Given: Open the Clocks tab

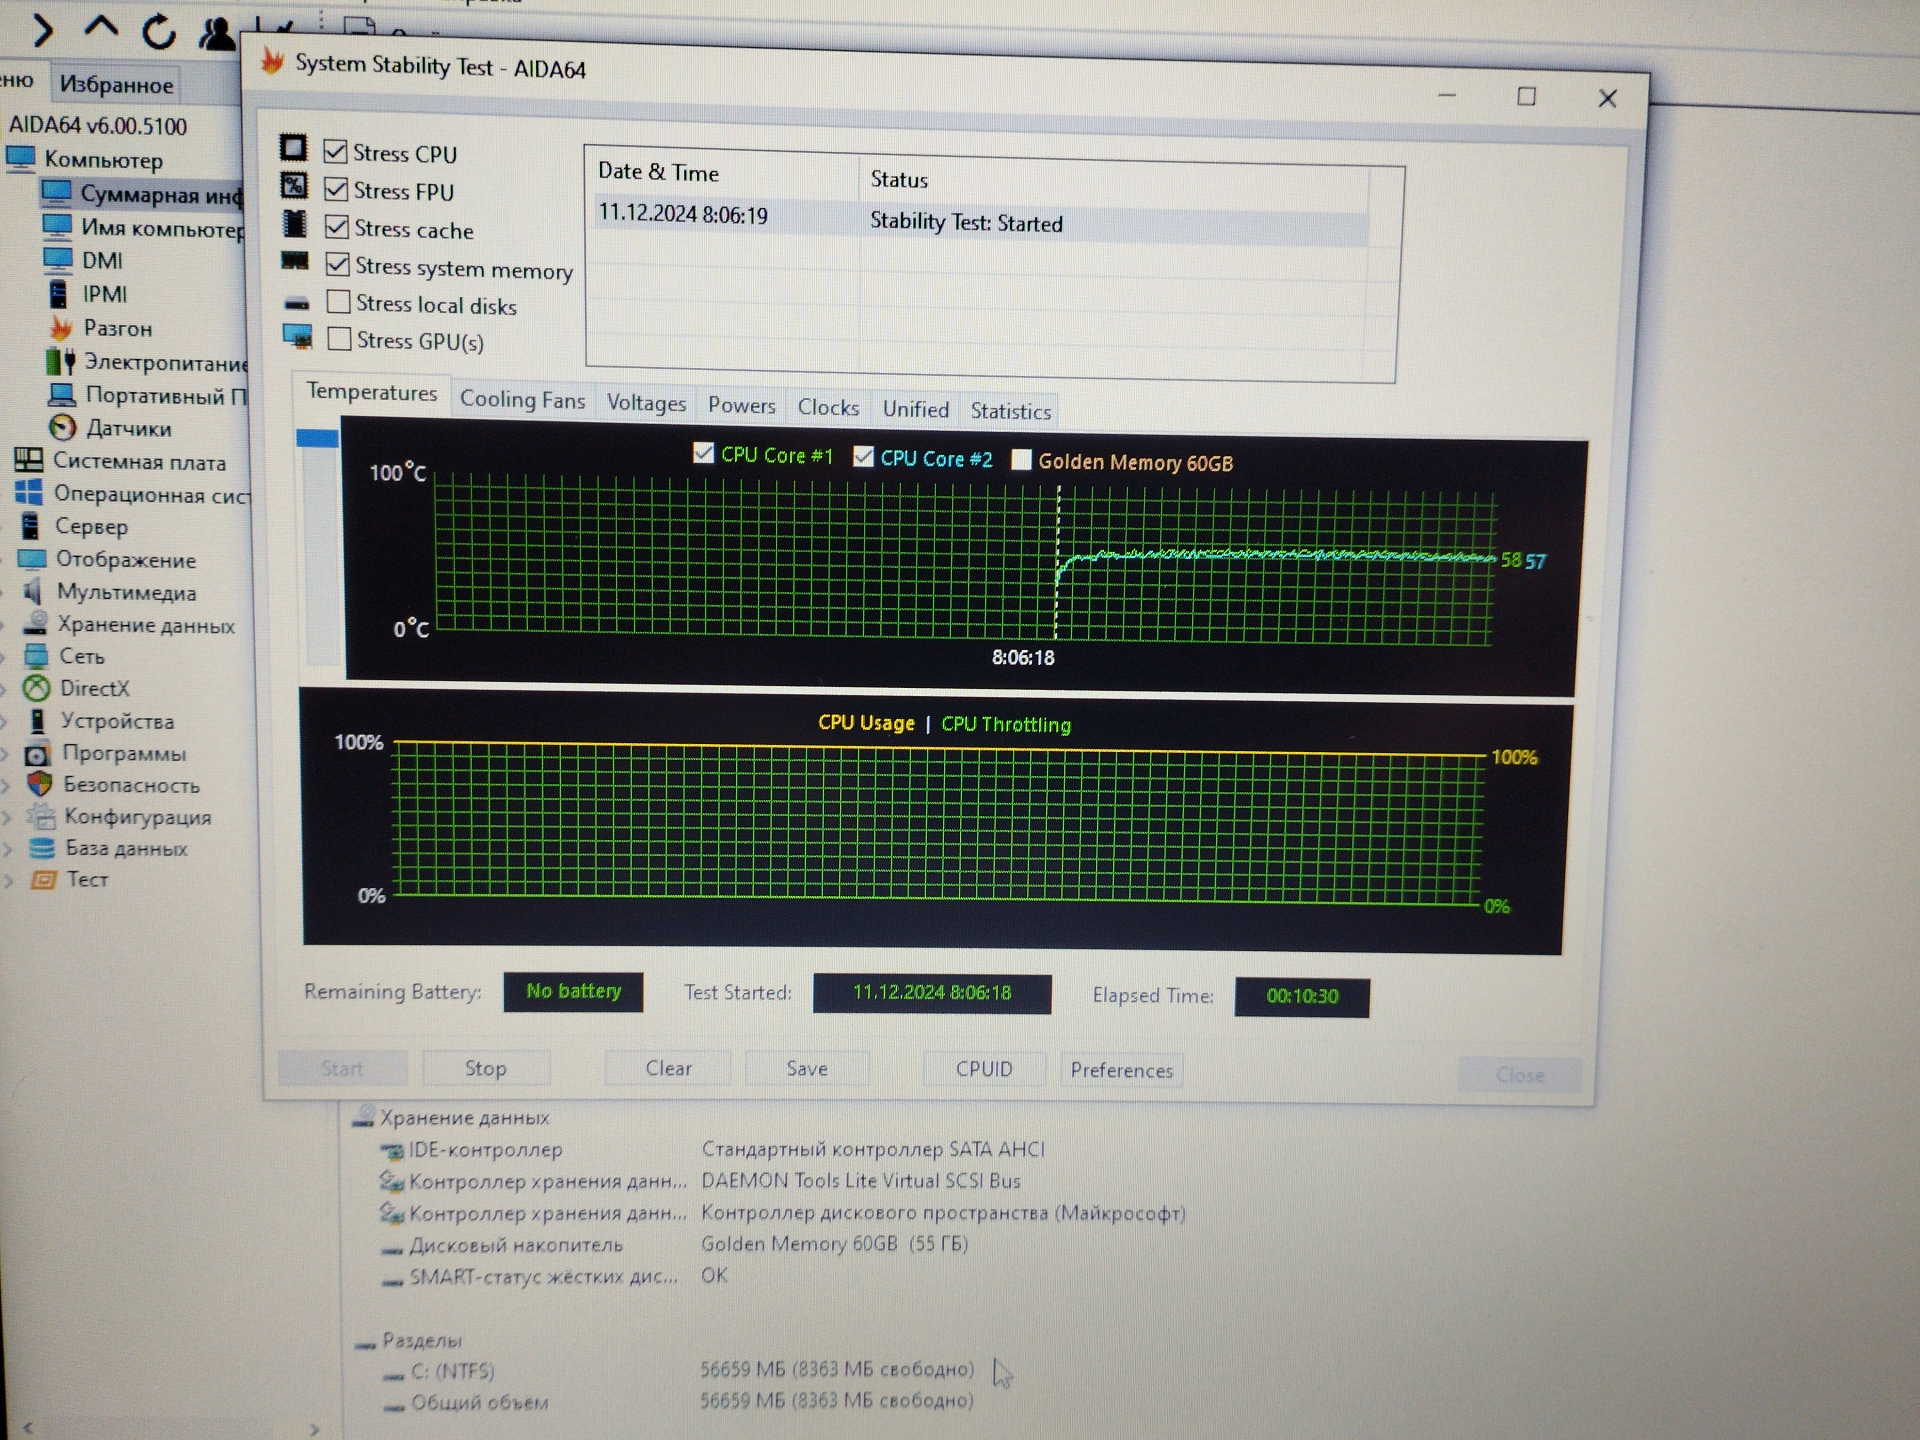Looking at the screenshot, I should tap(828, 407).
